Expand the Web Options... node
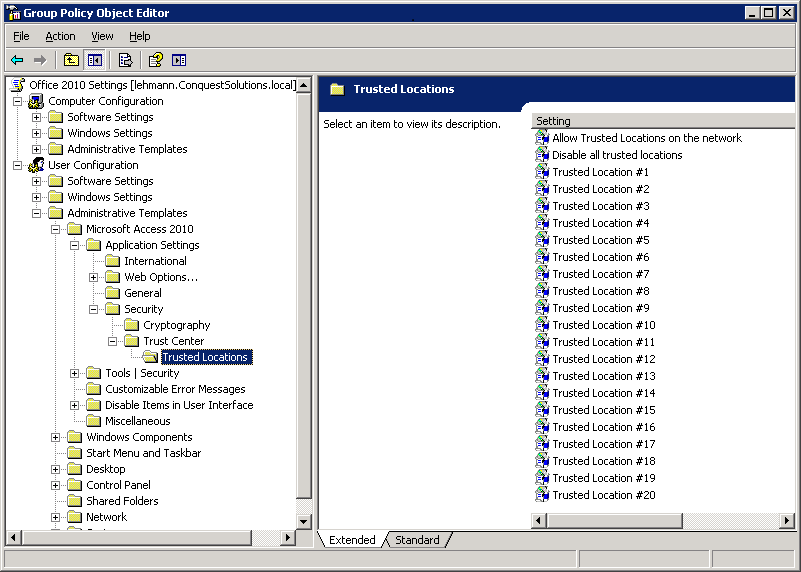The height and width of the screenshot is (572, 801). point(93,277)
